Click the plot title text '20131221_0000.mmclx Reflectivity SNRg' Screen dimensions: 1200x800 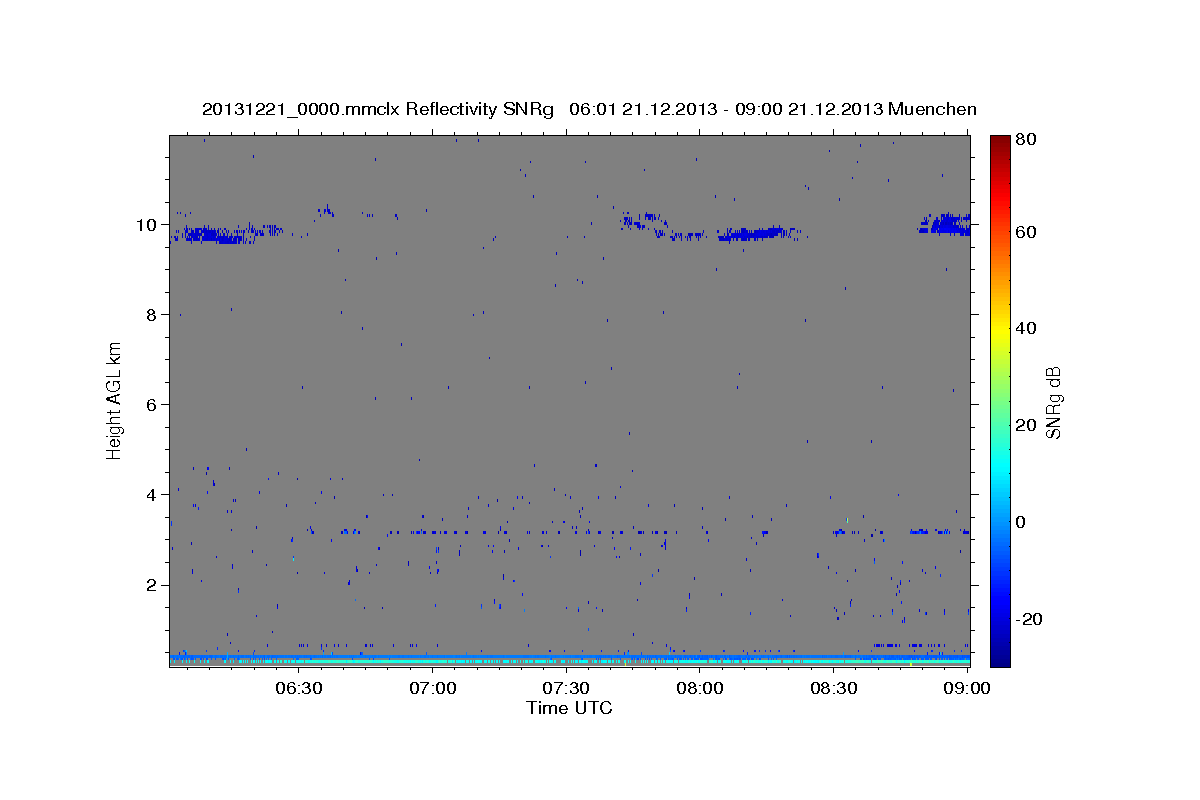[377, 109]
